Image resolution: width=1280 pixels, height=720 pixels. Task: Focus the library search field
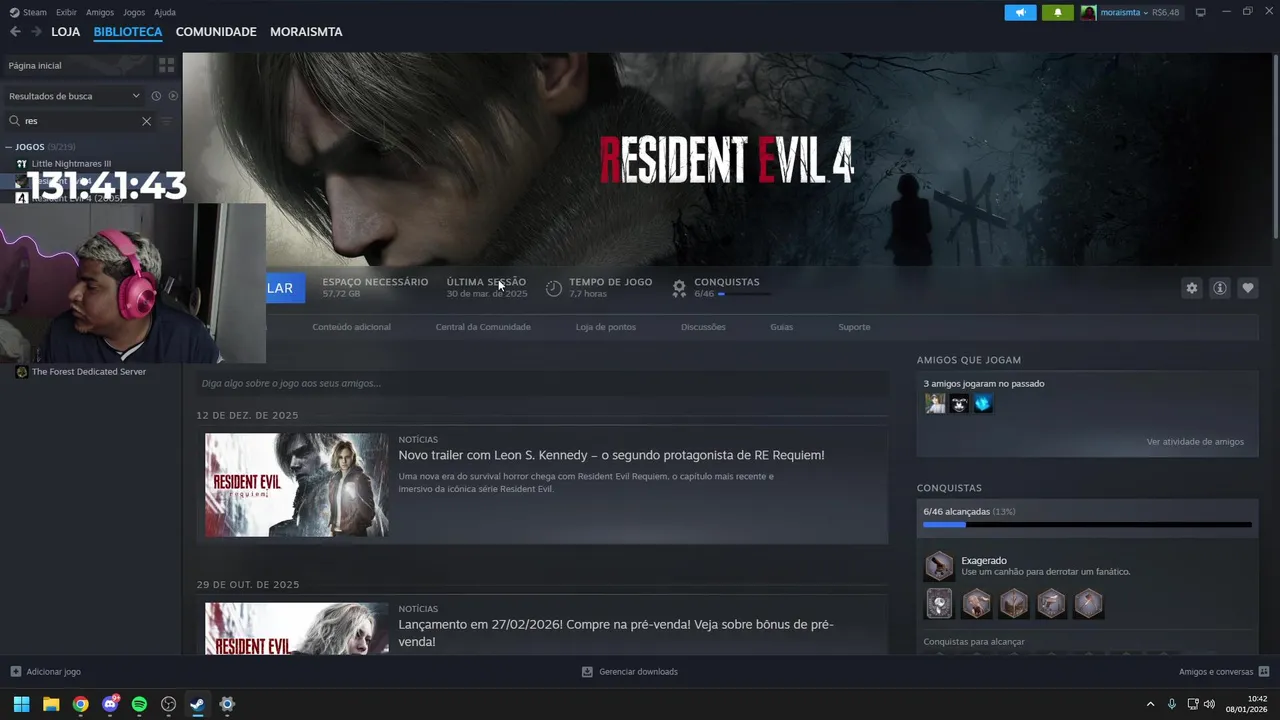(x=80, y=121)
